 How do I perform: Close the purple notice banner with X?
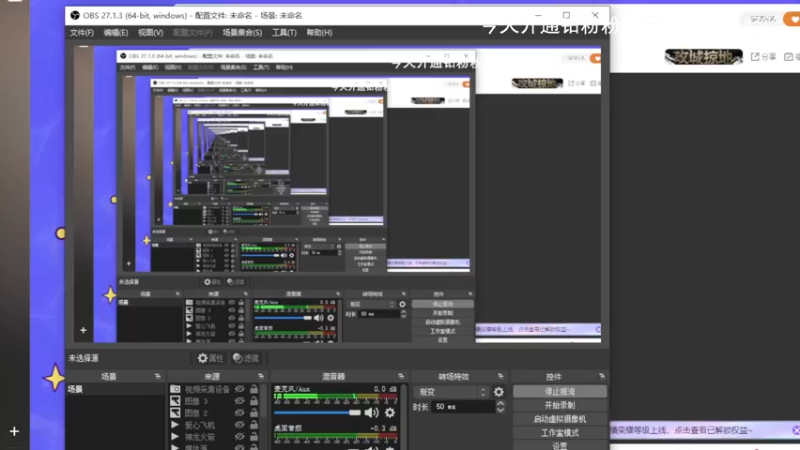tap(796, 431)
